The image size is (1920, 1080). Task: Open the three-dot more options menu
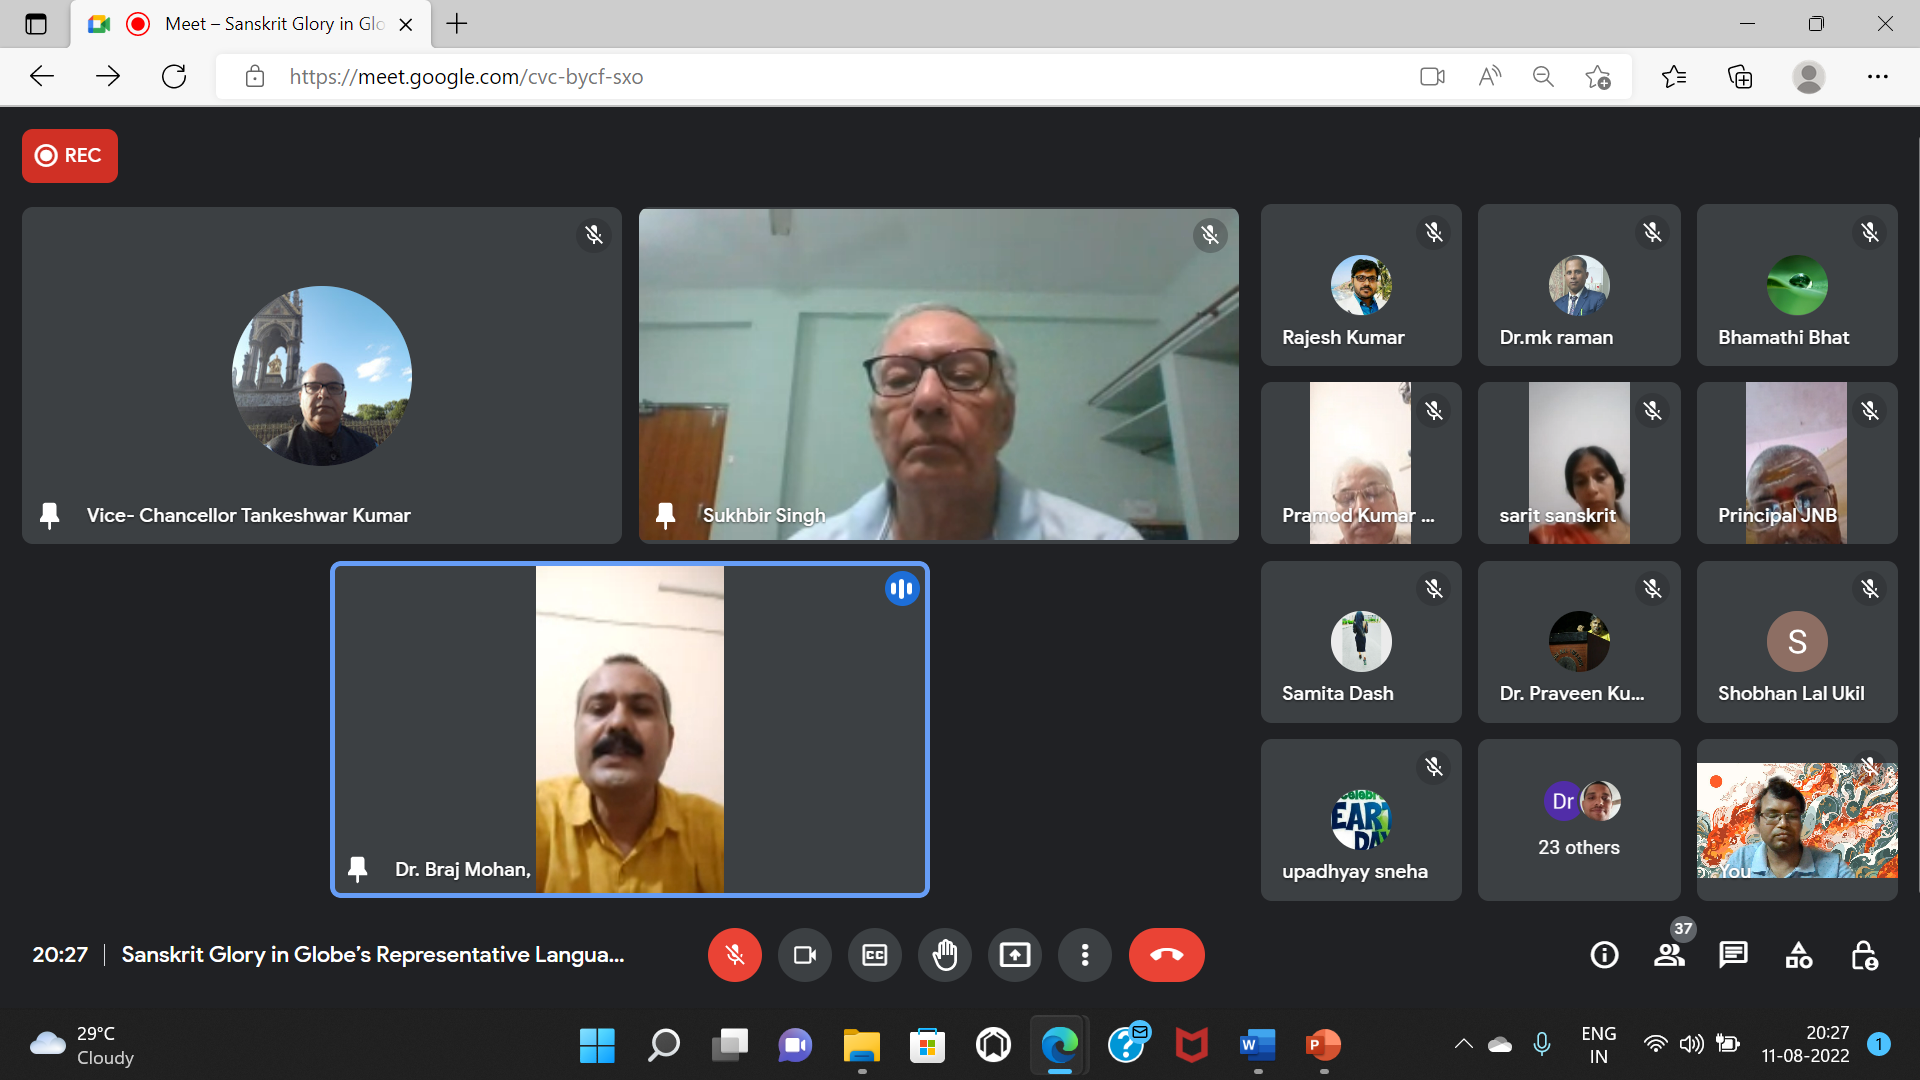tap(1084, 955)
